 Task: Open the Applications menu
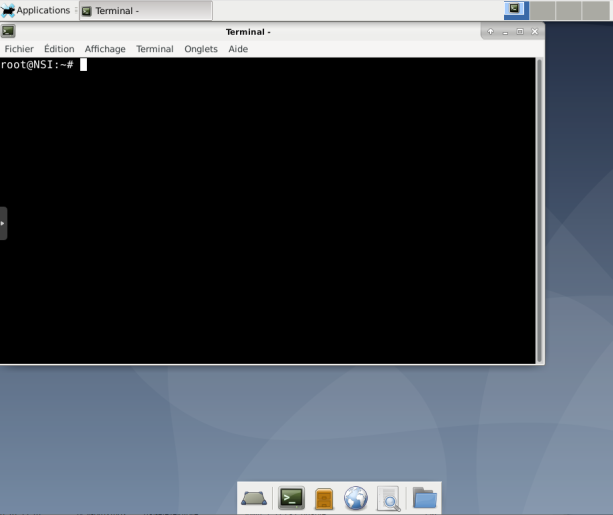36,11
